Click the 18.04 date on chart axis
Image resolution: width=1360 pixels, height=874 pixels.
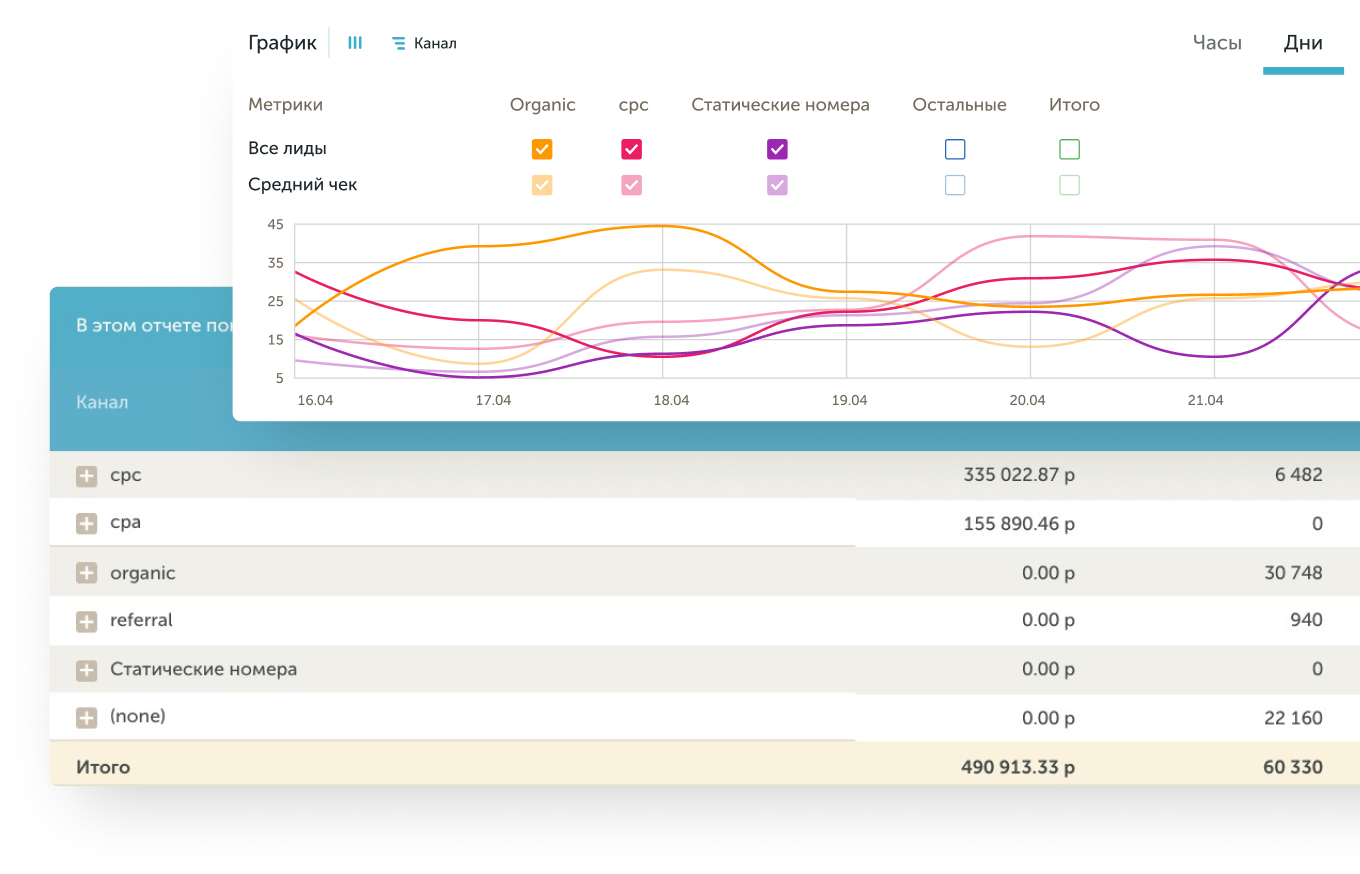coord(671,400)
